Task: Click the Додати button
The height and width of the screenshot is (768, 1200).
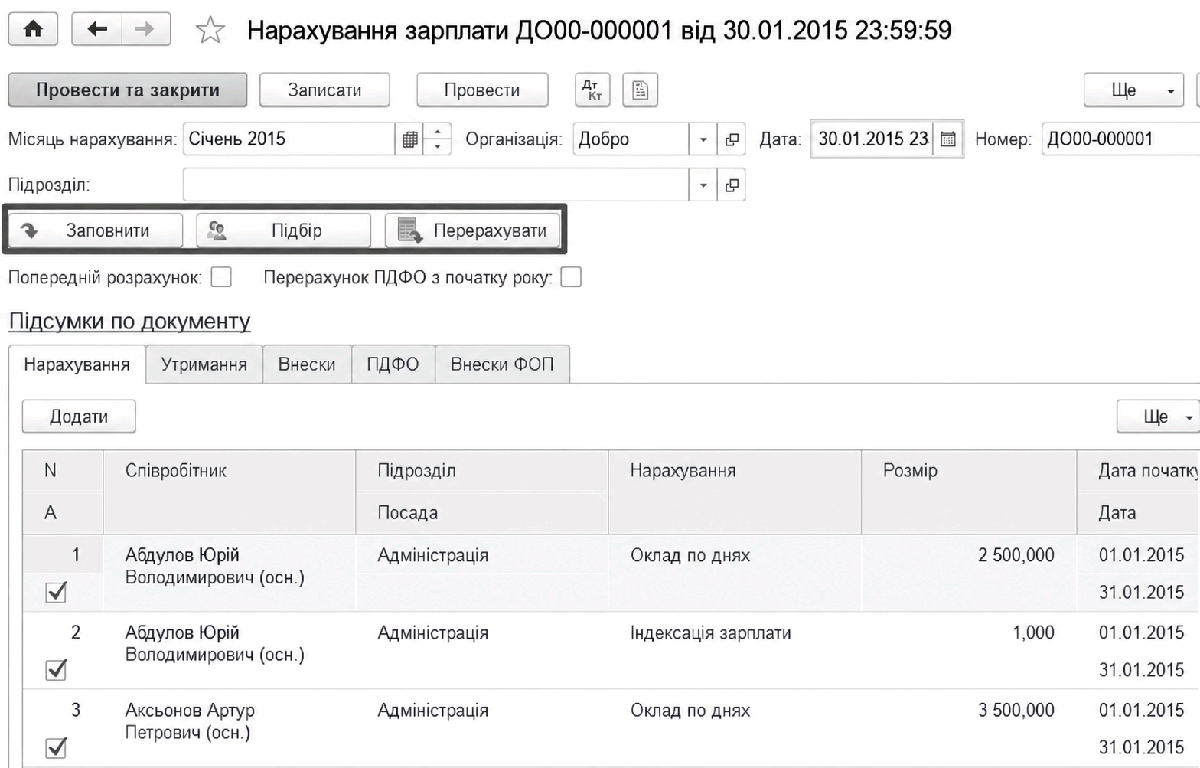Action: point(79,415)
